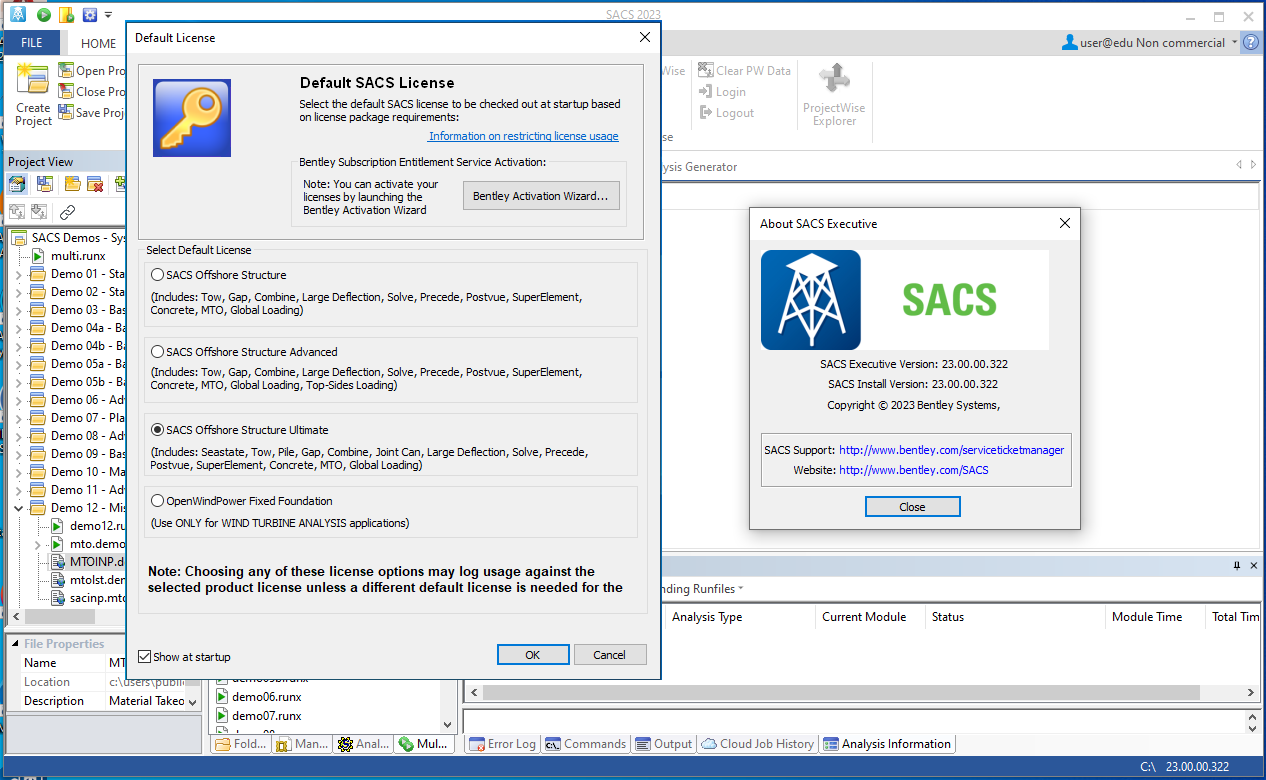Screen dimensions: 1266x780
Task: Expand the Demo 11 folder in project tree
Action: click(18, 490)
